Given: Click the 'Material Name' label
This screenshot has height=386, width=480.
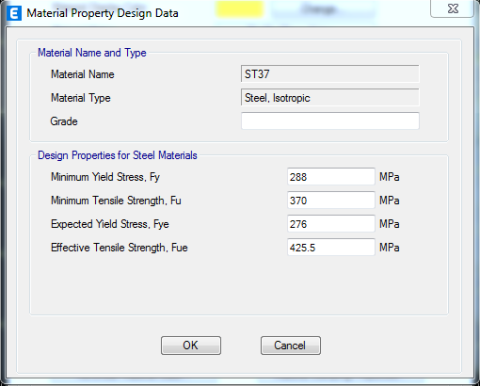Looking at the screenshot, I should pos(82,74).
